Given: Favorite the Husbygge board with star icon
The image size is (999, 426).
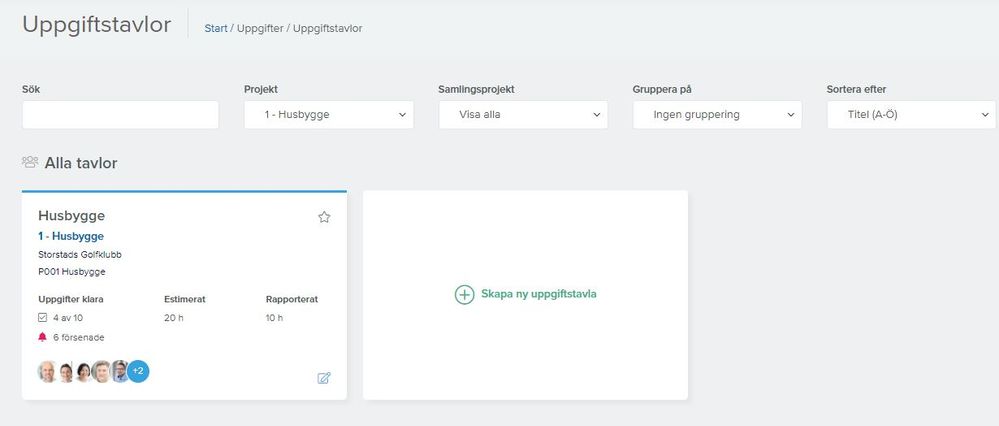Looking at the screenshot, I should 324,217.
